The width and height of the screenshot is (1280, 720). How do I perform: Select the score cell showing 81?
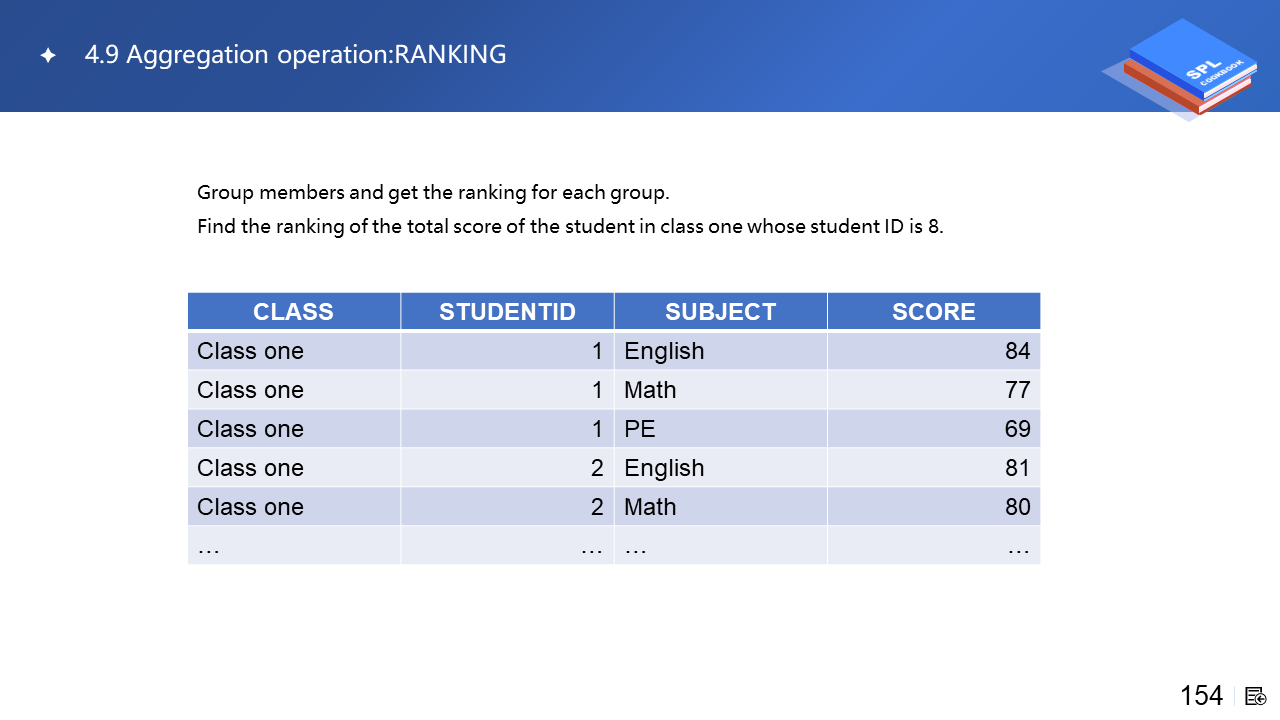pos(1017,468)
